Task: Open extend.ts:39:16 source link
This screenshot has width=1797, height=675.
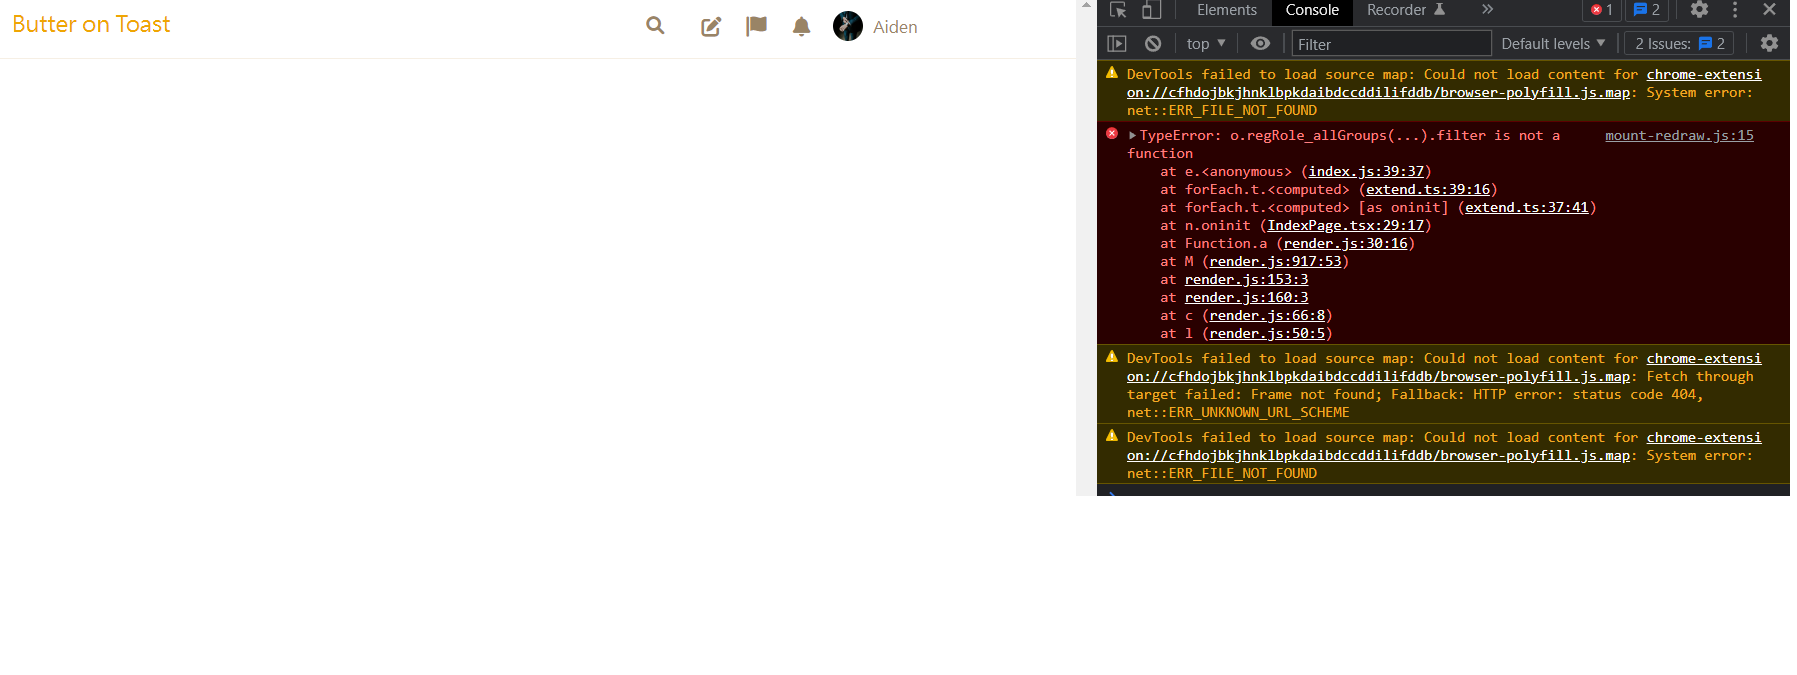Action: coord(1428,190)
